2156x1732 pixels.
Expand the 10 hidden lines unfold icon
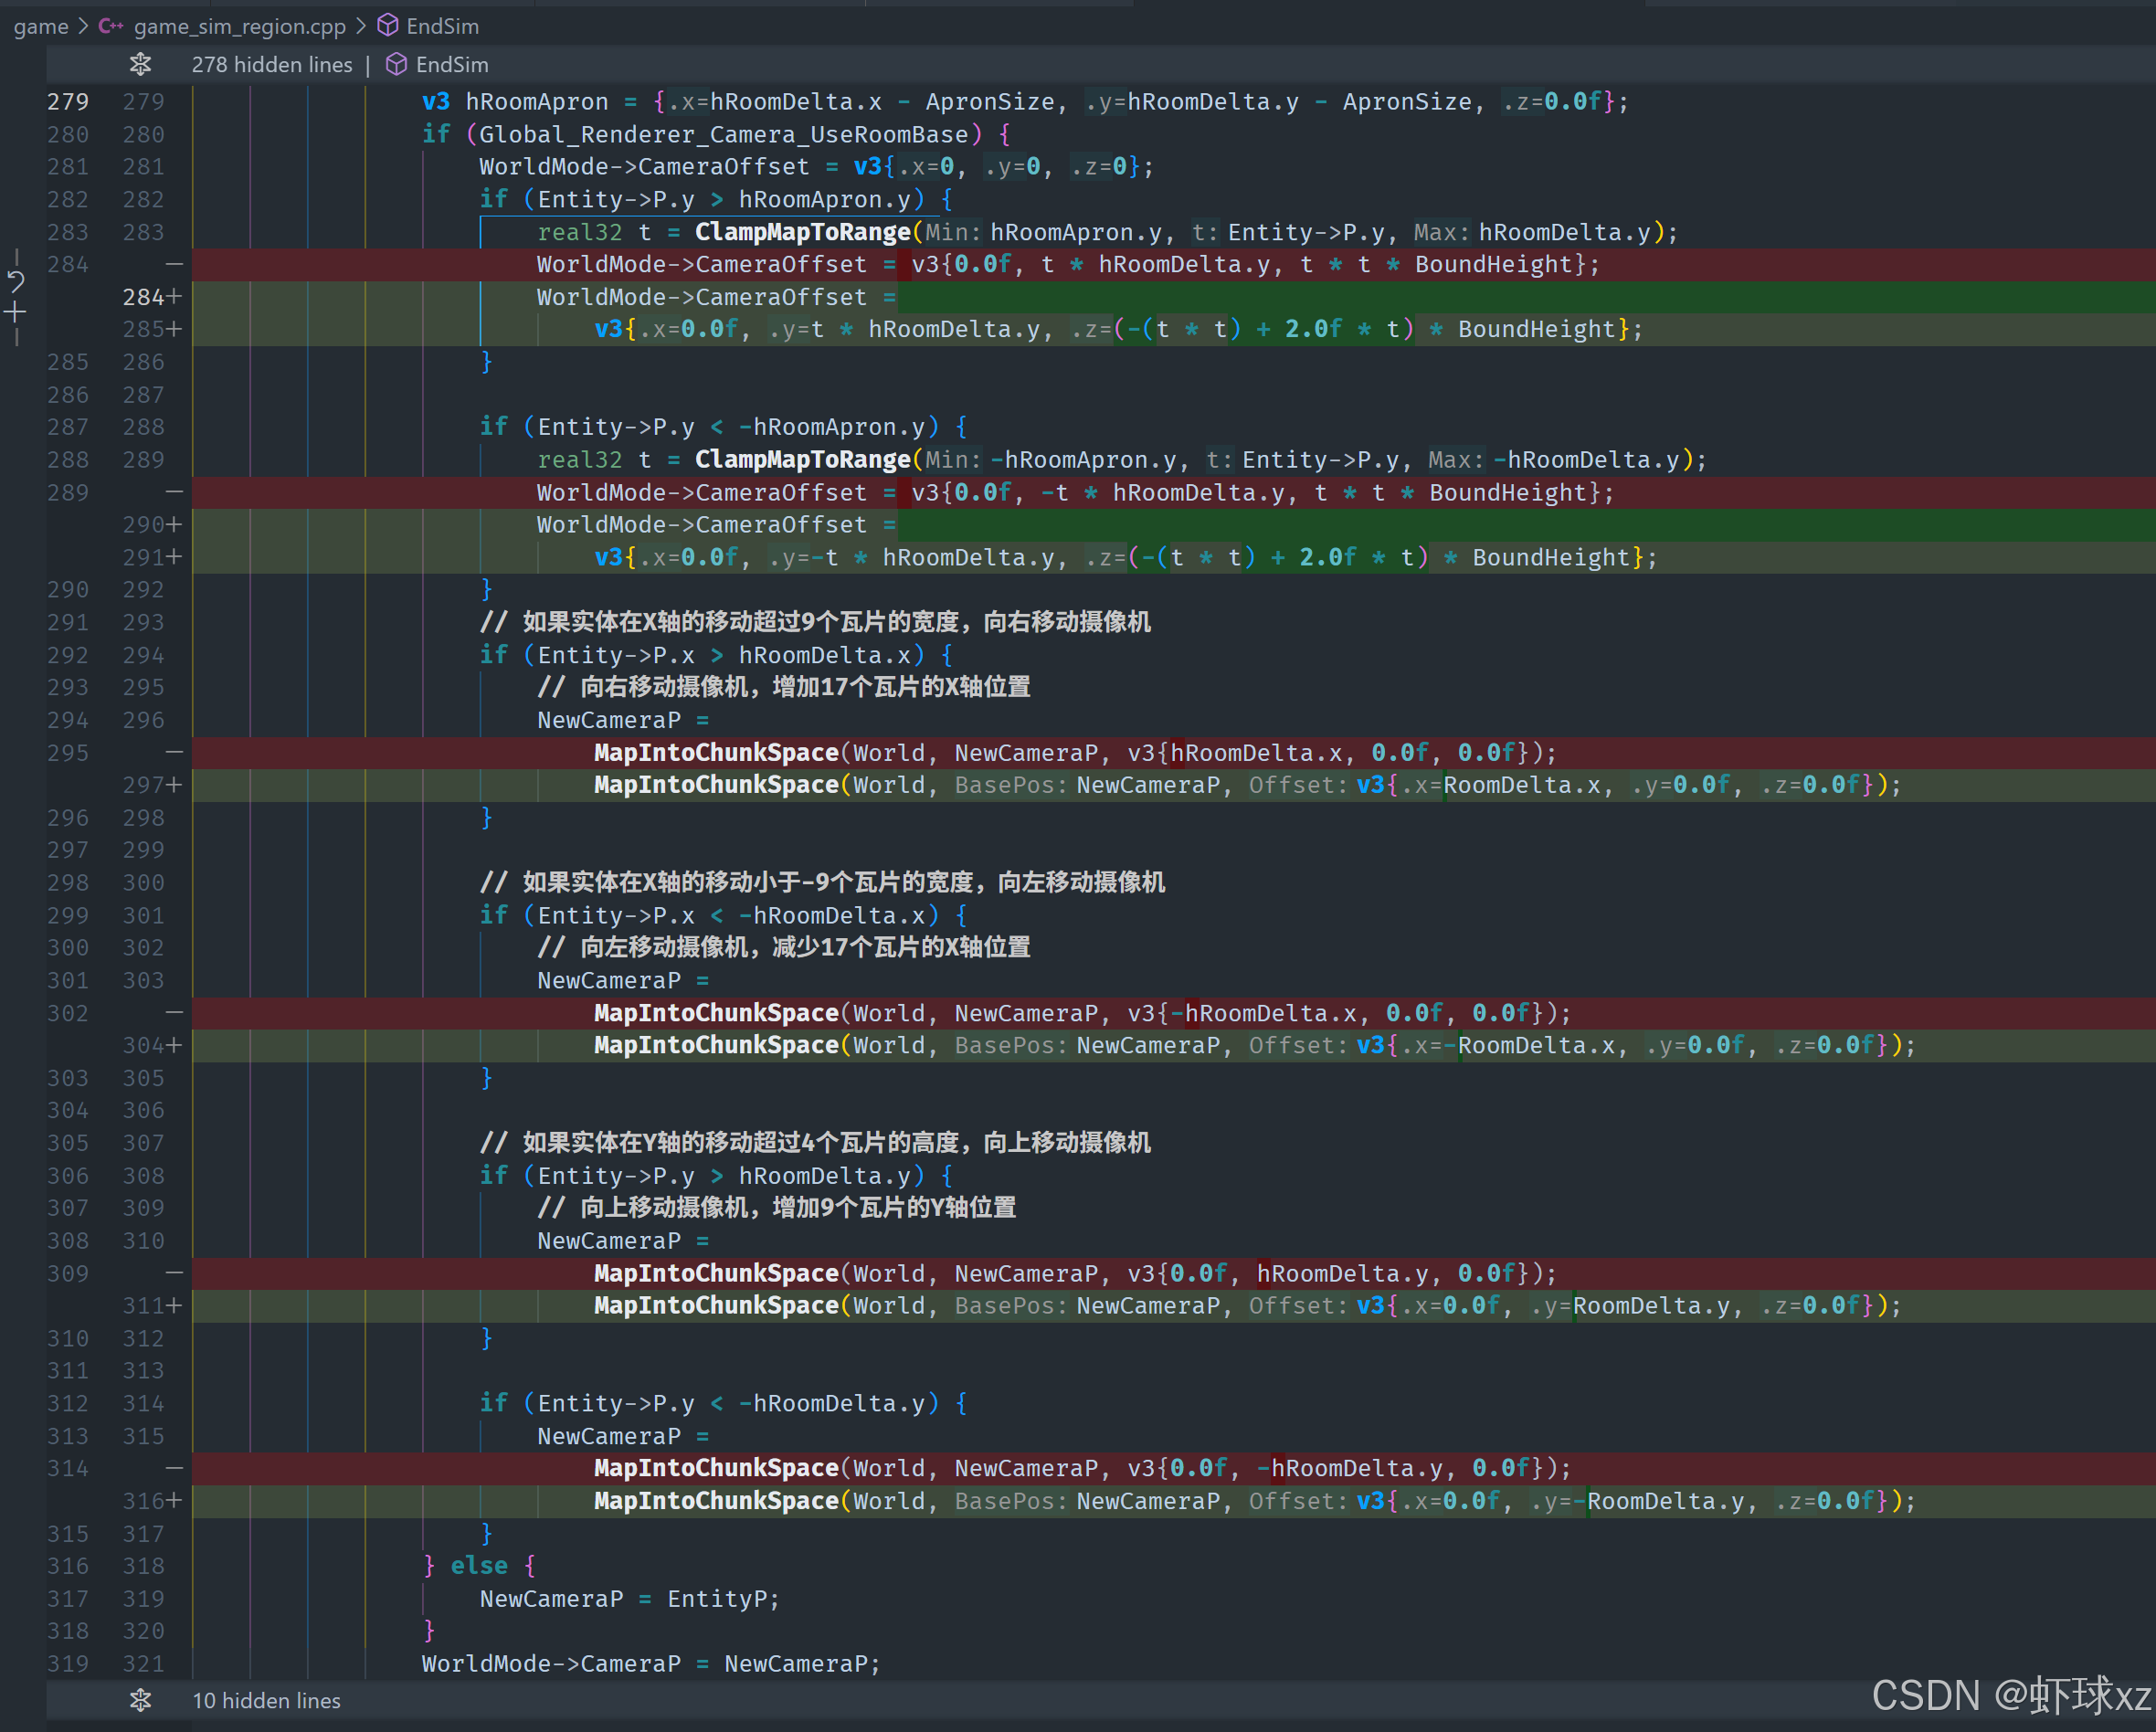pyautogui.click(x=140, y=1700)
